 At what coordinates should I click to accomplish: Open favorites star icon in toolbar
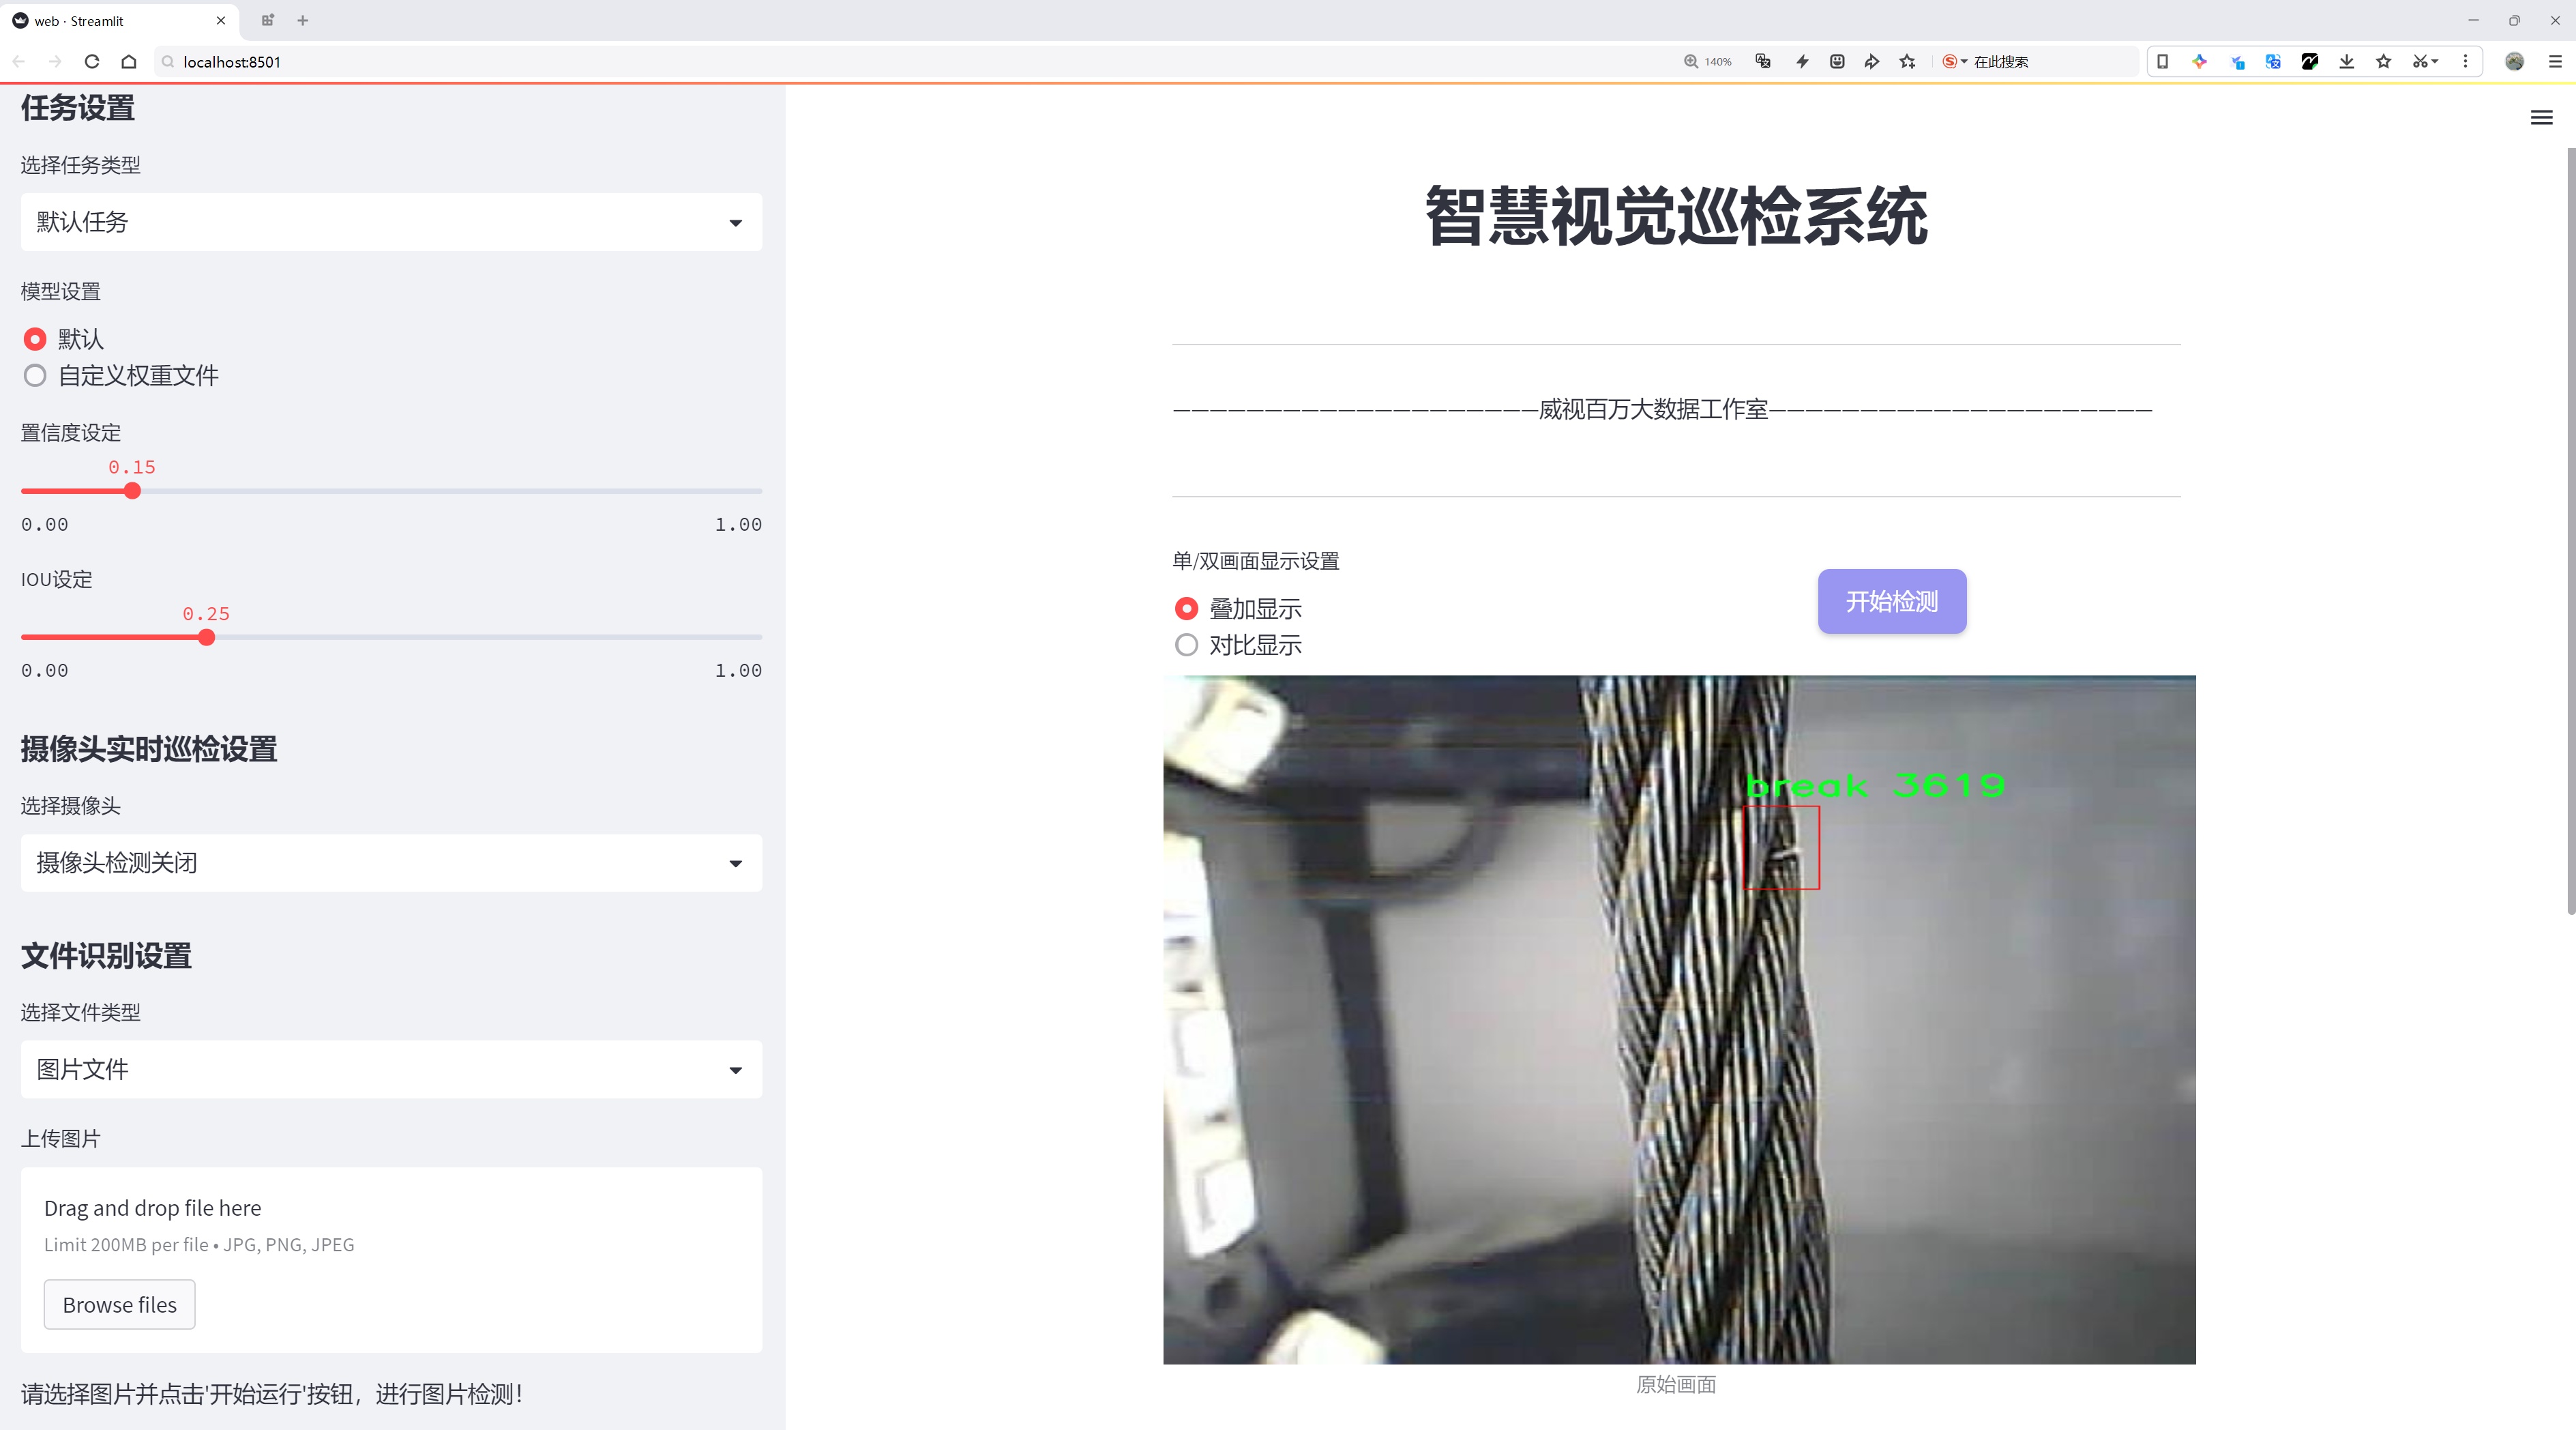click(2384, 62)
